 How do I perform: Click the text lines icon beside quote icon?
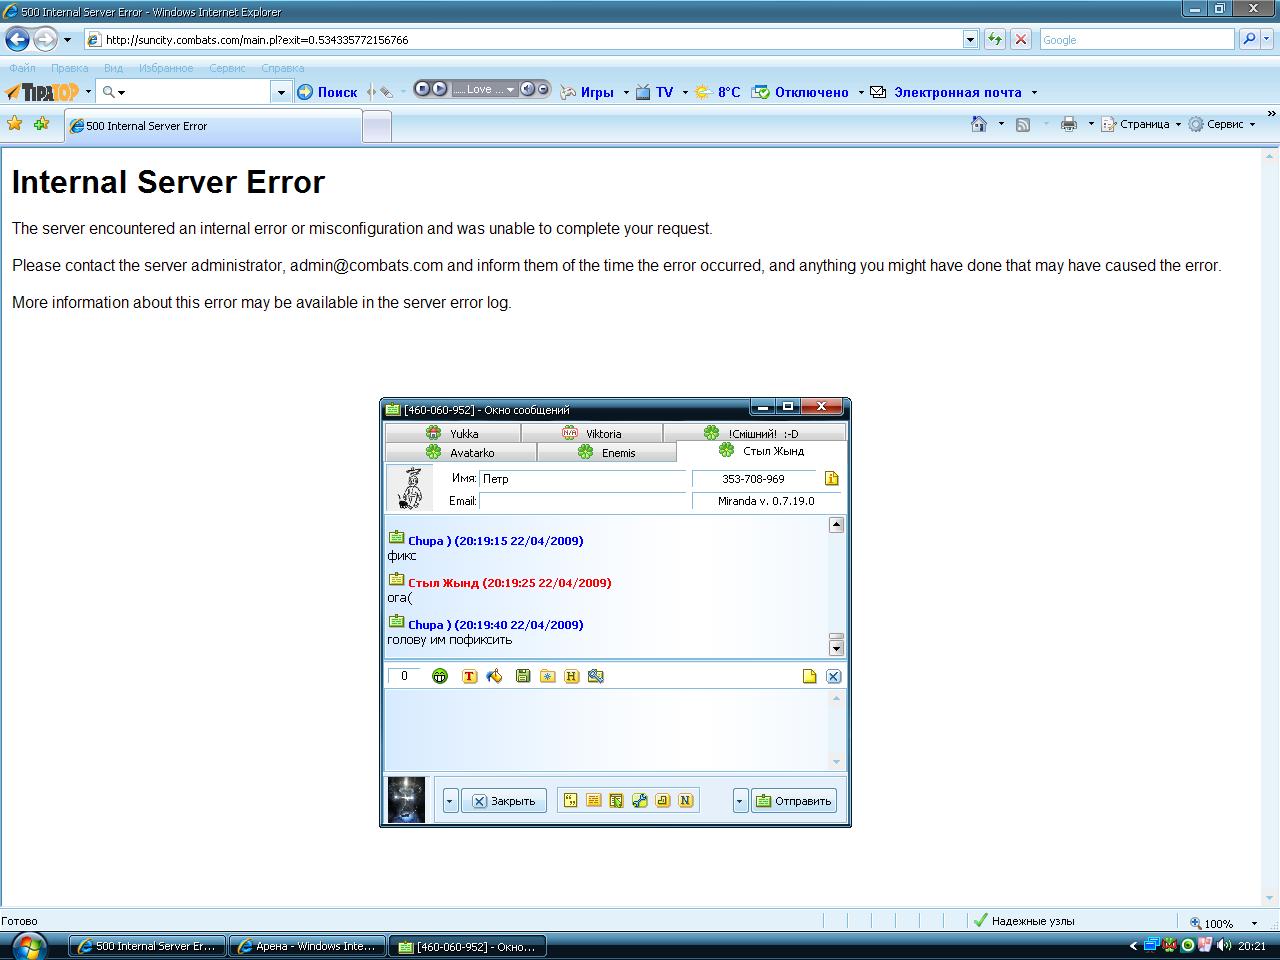[594, 801]
